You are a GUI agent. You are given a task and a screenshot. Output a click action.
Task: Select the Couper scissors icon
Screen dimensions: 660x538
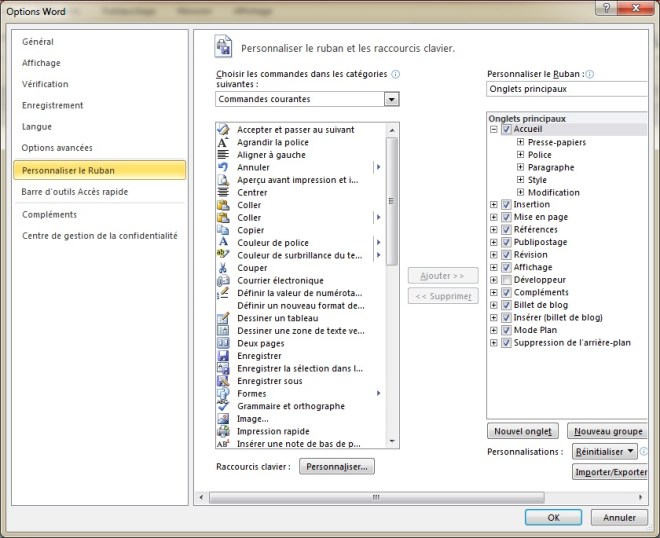pos(223,268)
